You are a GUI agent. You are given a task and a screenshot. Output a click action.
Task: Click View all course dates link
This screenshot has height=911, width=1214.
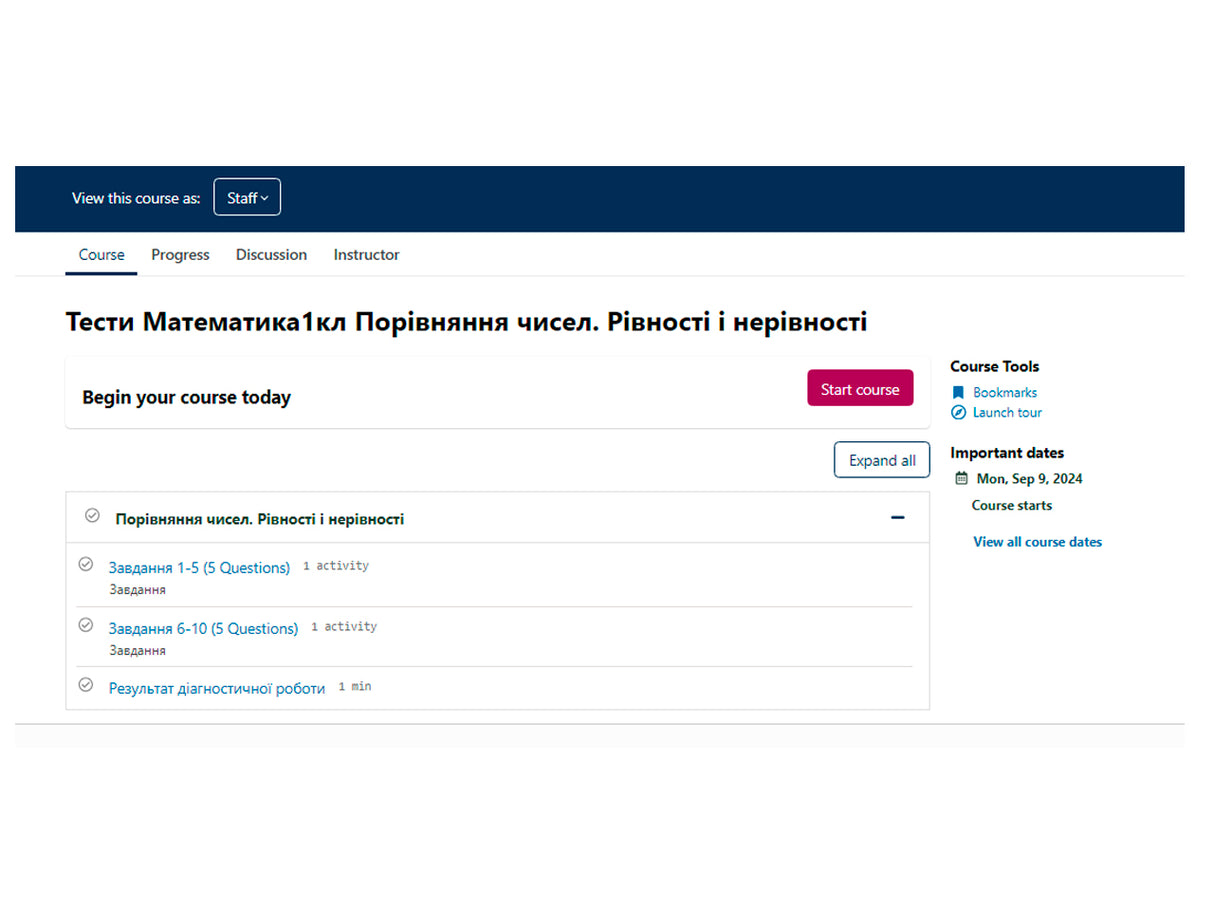coord(1037,542)
